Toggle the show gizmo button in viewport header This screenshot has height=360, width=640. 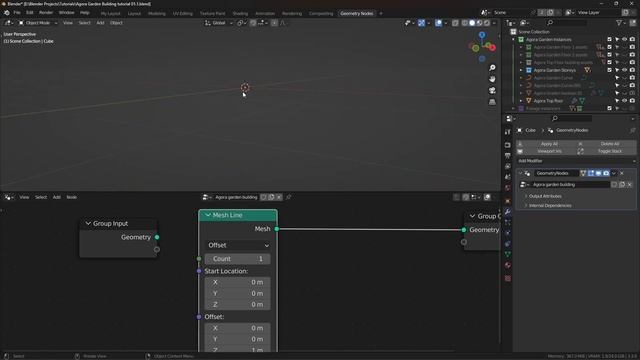coord(421,23)
